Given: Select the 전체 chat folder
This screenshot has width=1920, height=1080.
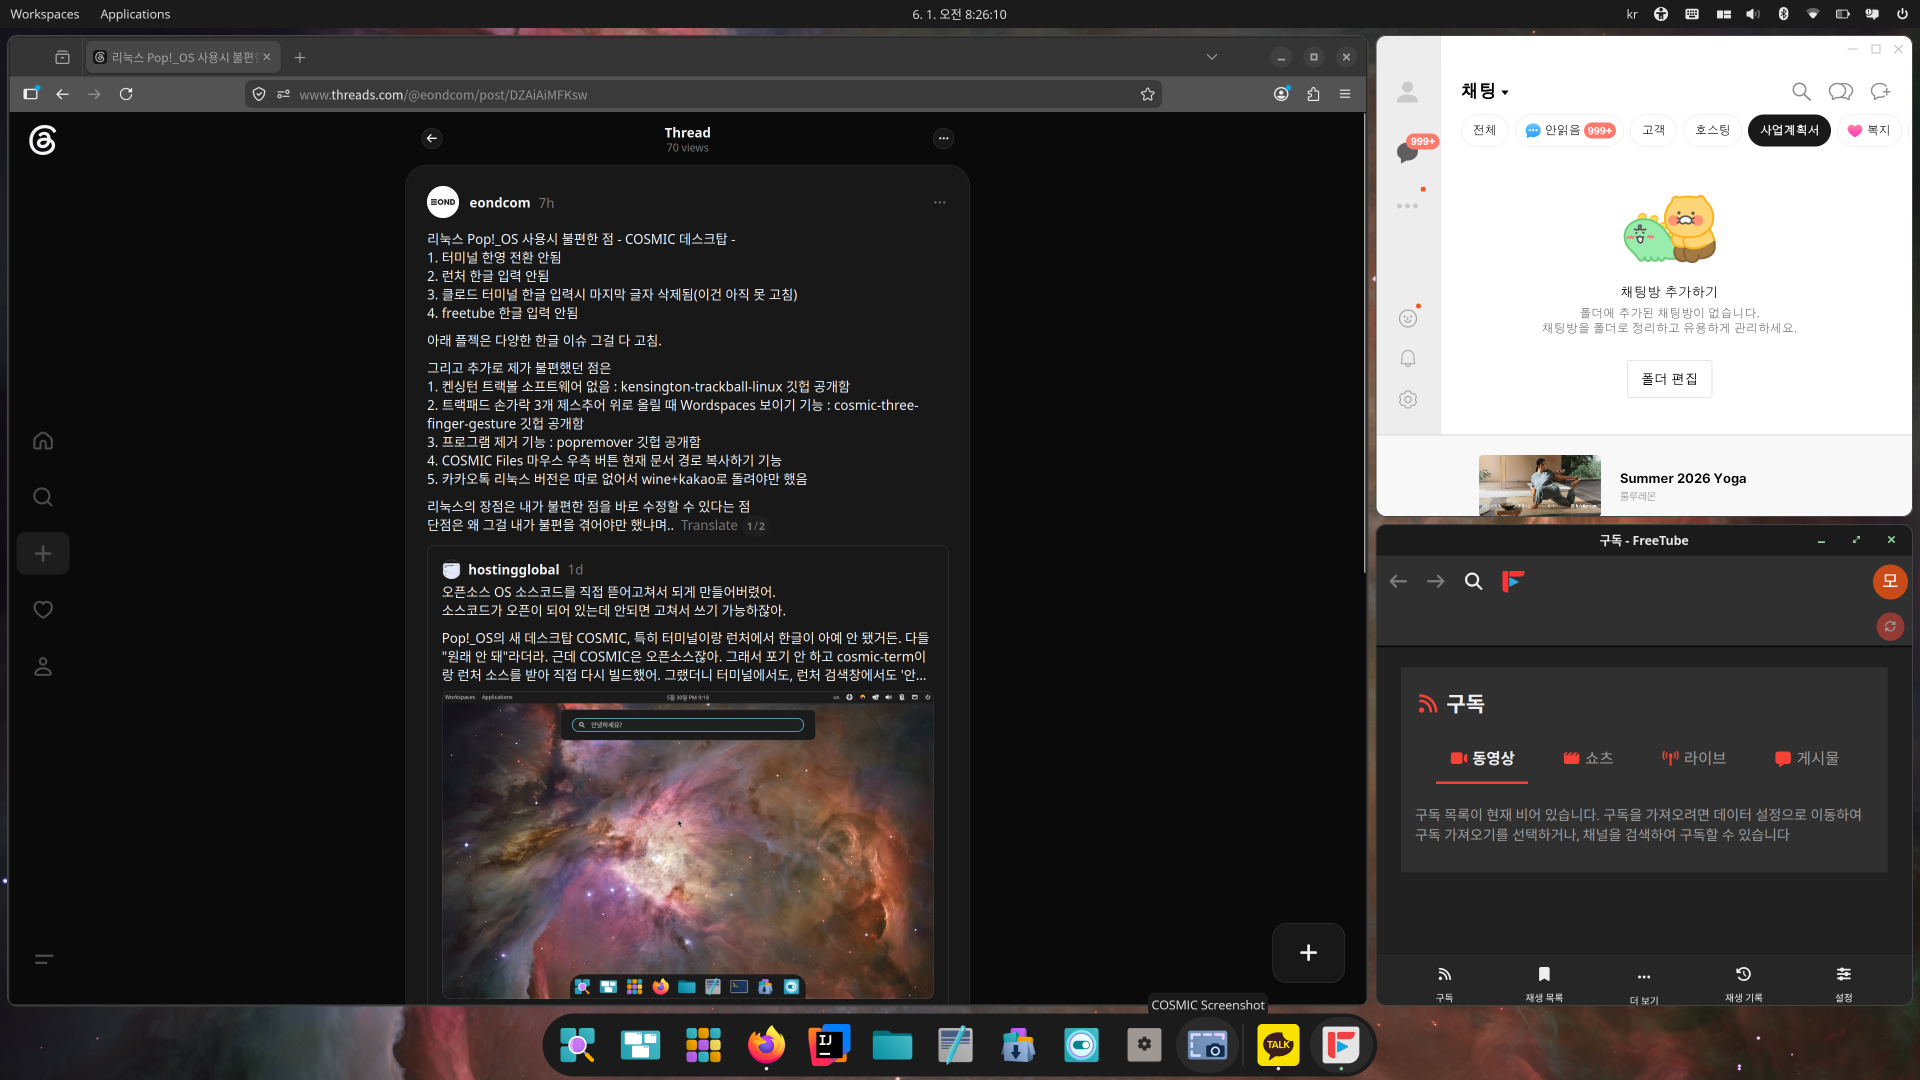Looking at the screenshot, I should point(1484,131).
